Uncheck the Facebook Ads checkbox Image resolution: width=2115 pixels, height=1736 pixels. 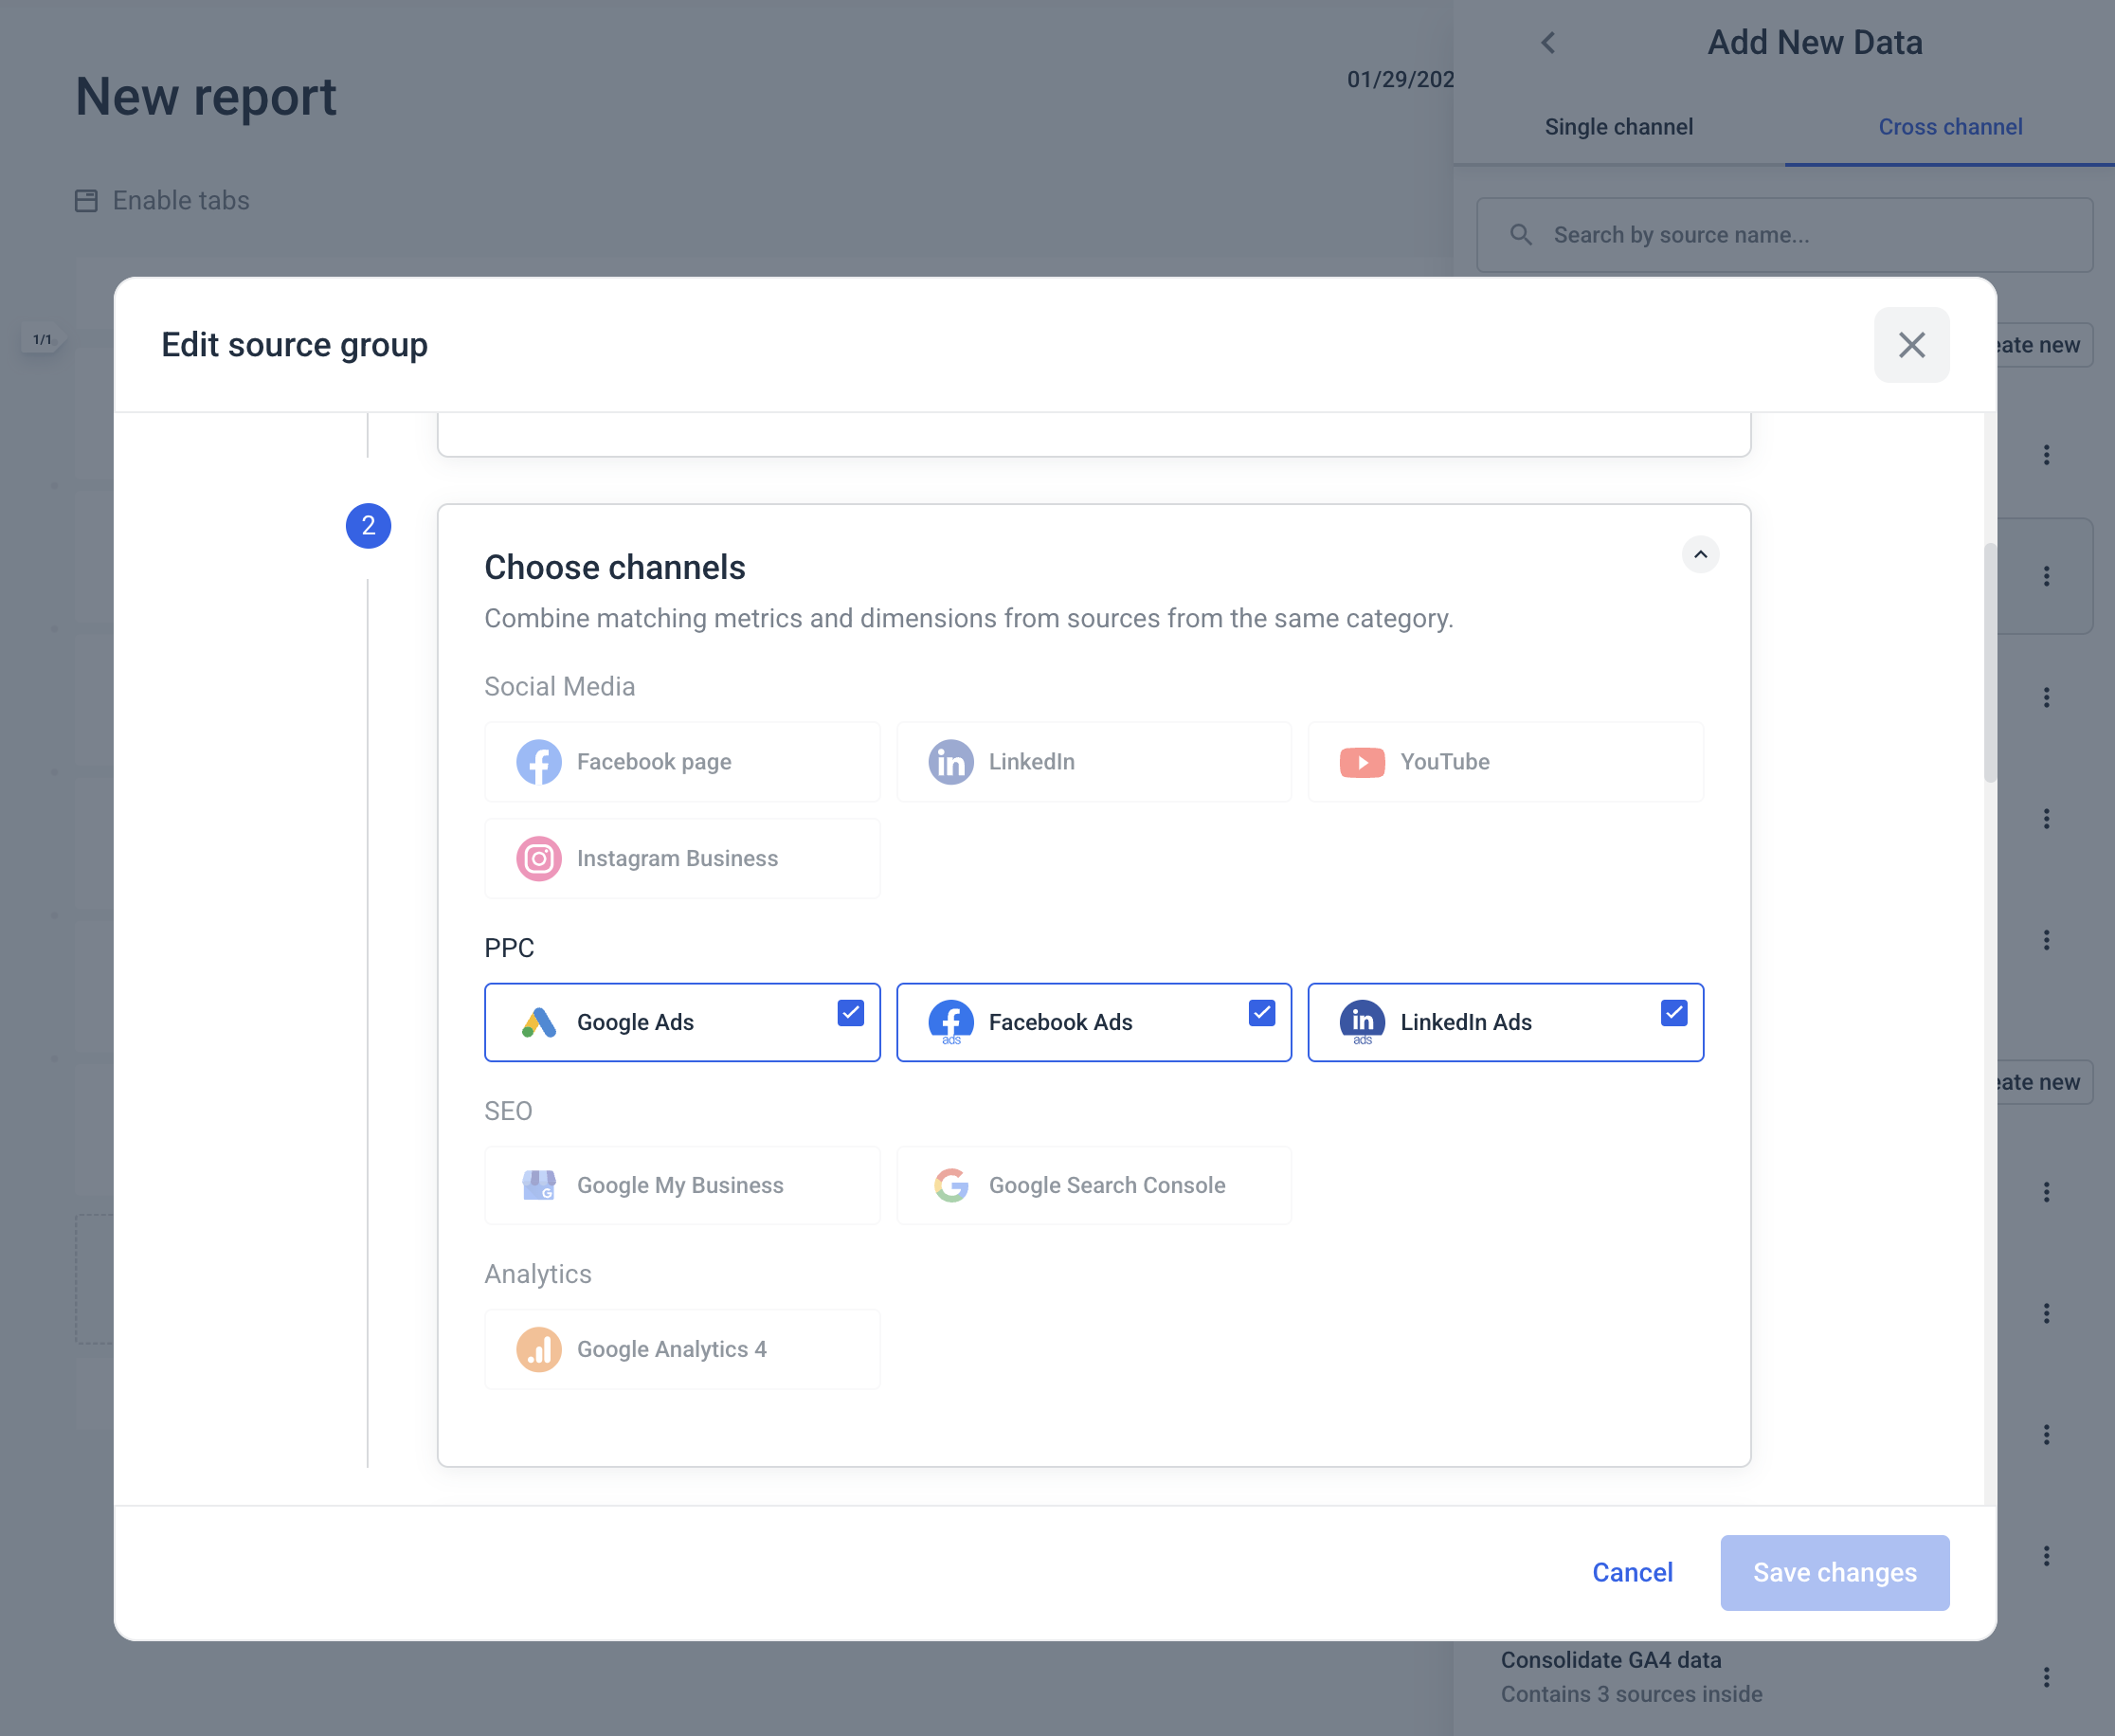point(1261,1013)
